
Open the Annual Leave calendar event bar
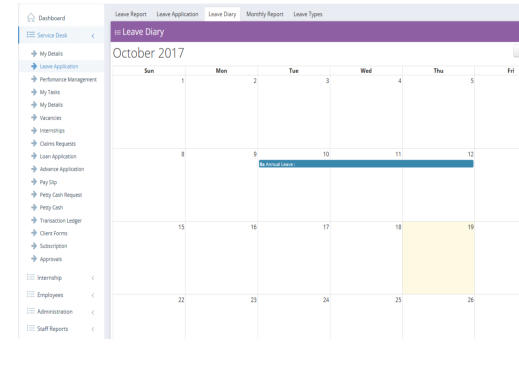366,164
